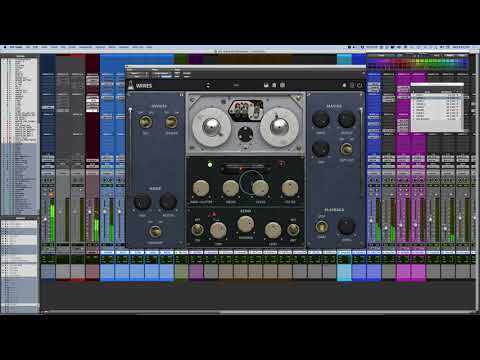
Task: Click the right black knob in NOISE section
Action: 168,202
